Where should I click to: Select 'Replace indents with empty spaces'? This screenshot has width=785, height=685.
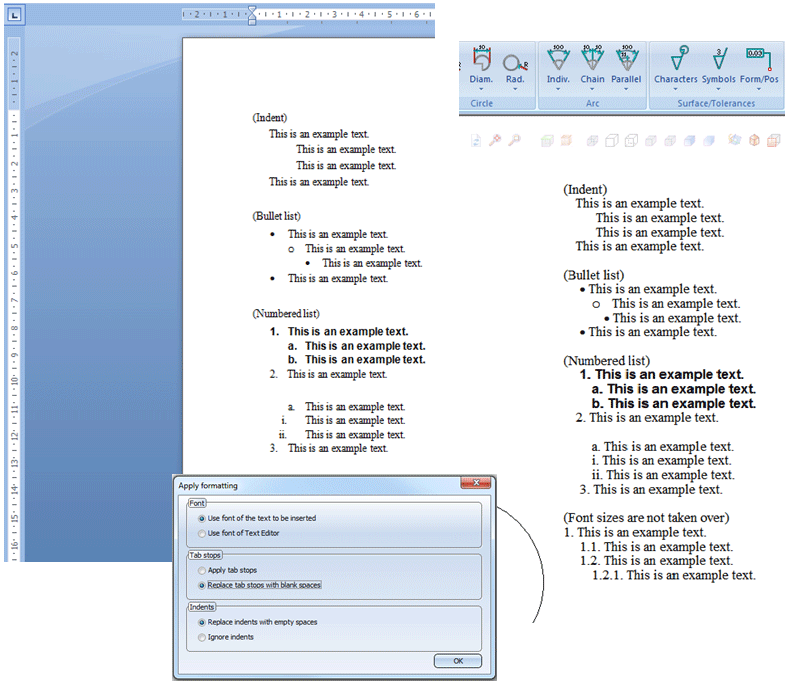pyautogui.click(x=257, y=622)
